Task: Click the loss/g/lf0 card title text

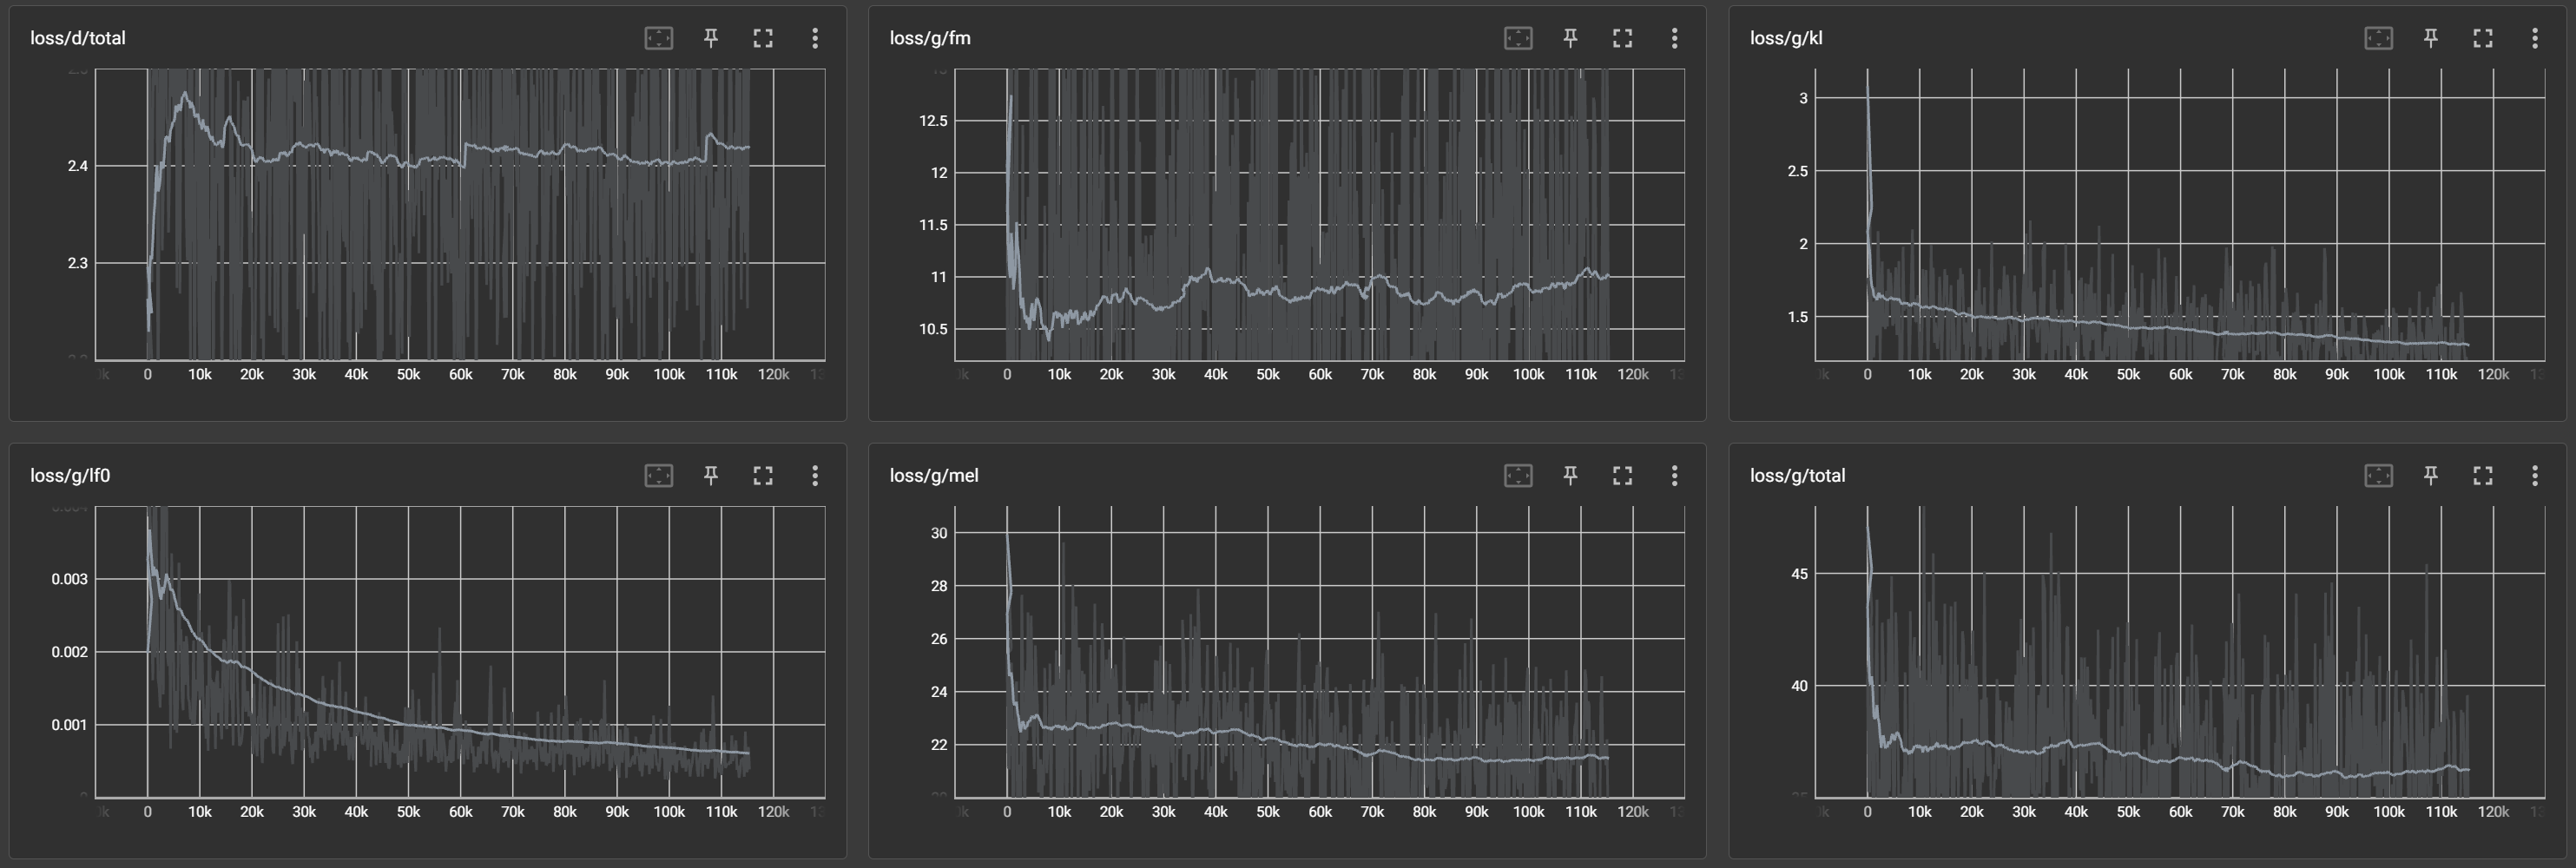Action: pos(70,476)
